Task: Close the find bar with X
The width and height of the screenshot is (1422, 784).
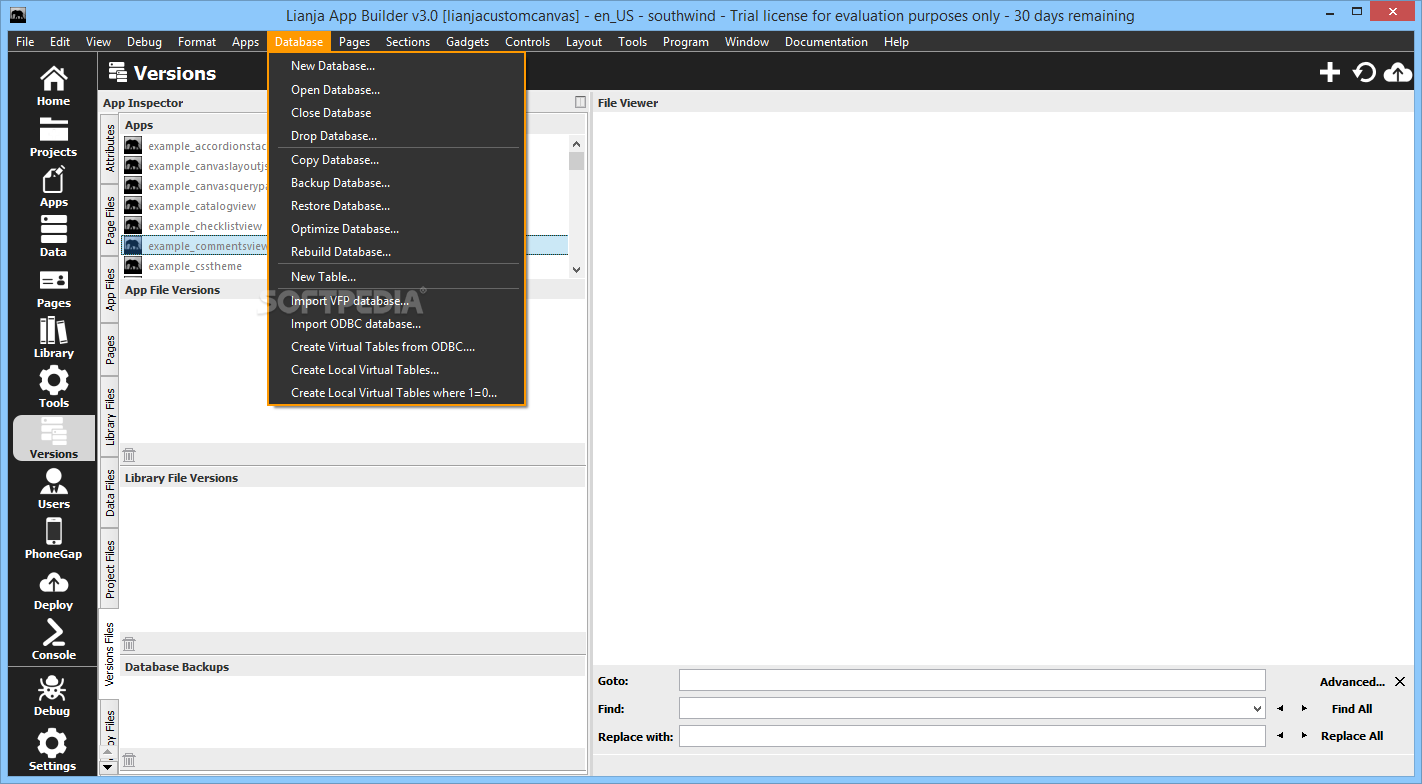Action: coord(1400,682)
